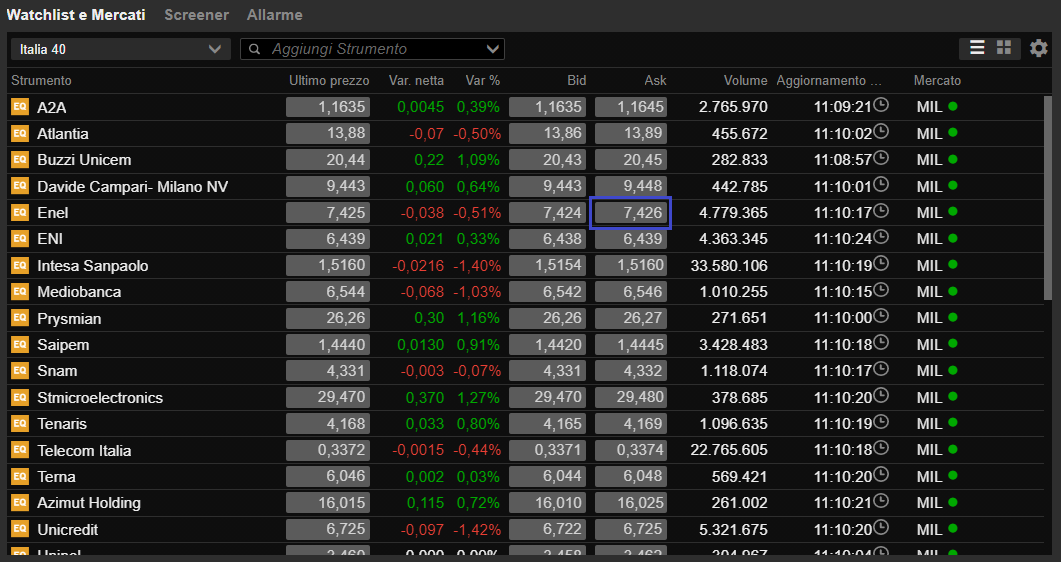Viewport: 1061px width, 562px height.
Task: Click the clock icon in ENI row
Action: 881,238
